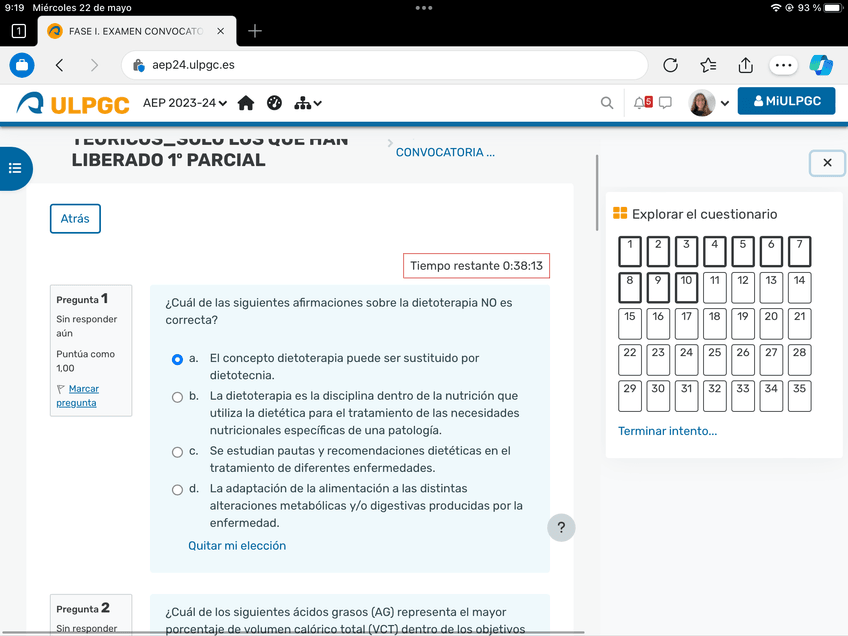Image resolution: width=848 pixels, height=636 pixels.
Task: Open the browser three-dots menu
Action: click(x=783, y=65)
